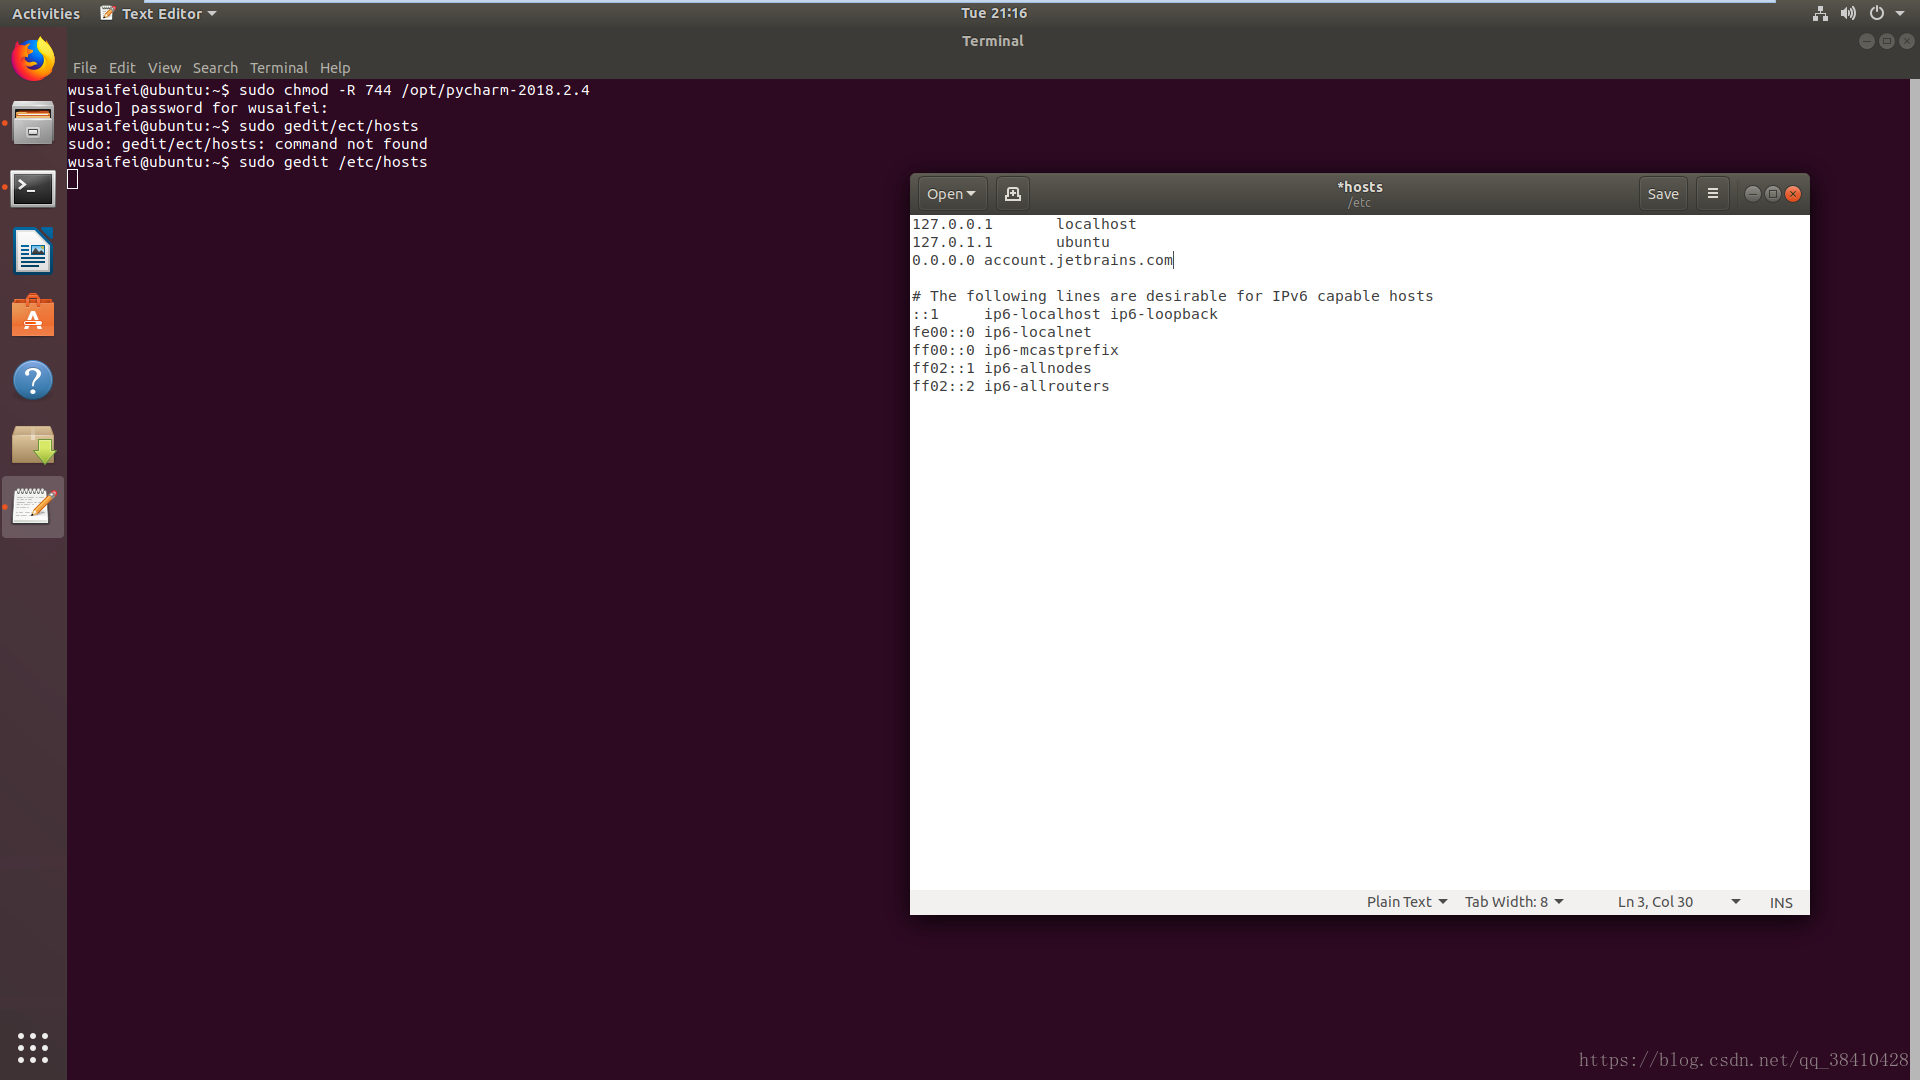1920x1080 pixels.
Task: Toggle the Activities overview button
Action: coord(46,13)
